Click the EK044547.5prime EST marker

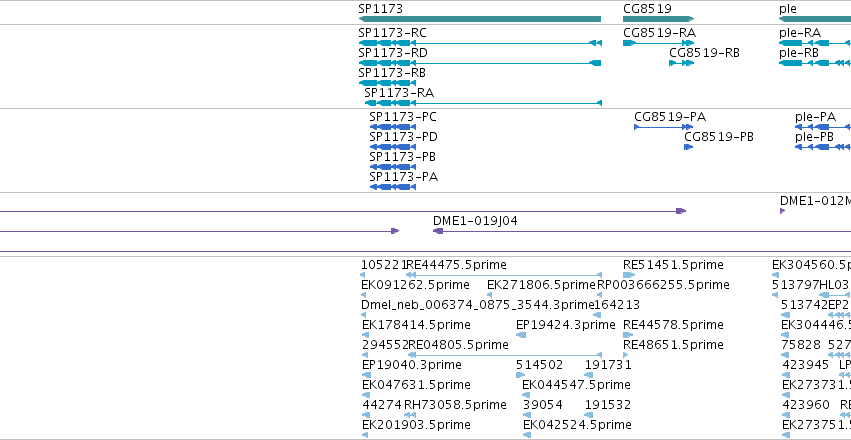(x=526, y=396)
